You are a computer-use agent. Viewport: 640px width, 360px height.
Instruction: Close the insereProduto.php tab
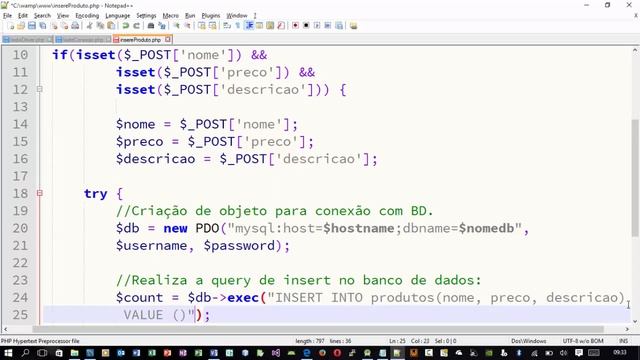pos(168,39)
